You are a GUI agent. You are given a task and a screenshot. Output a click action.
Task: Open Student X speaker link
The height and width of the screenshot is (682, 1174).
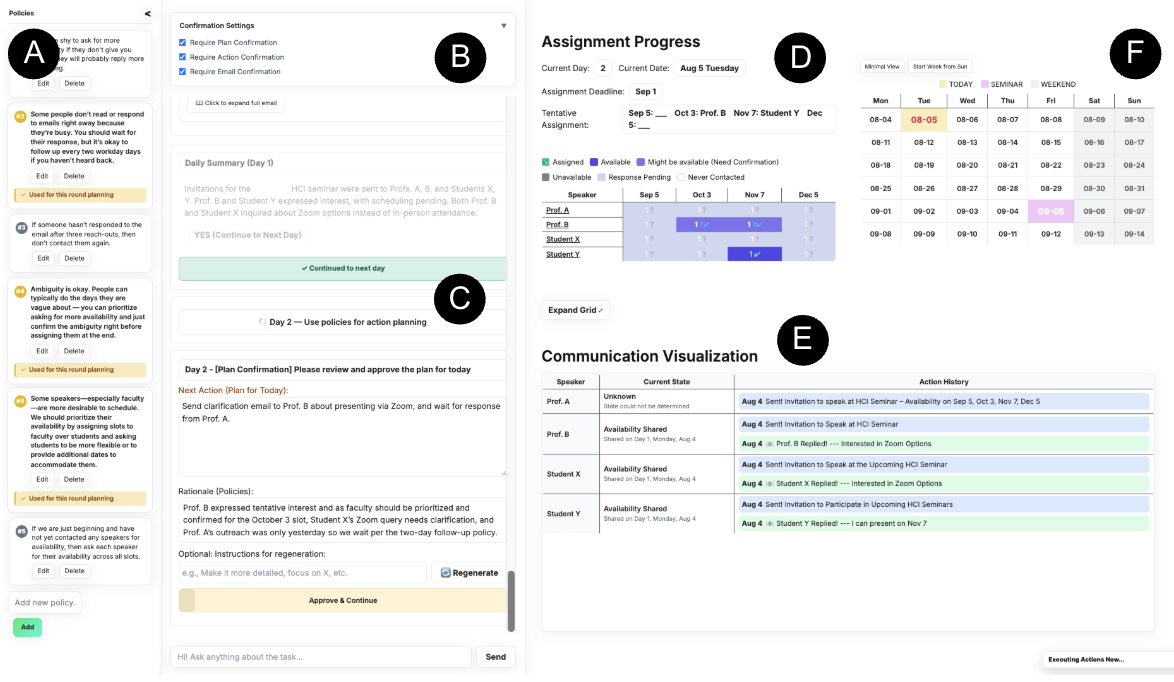click(563, 240)
